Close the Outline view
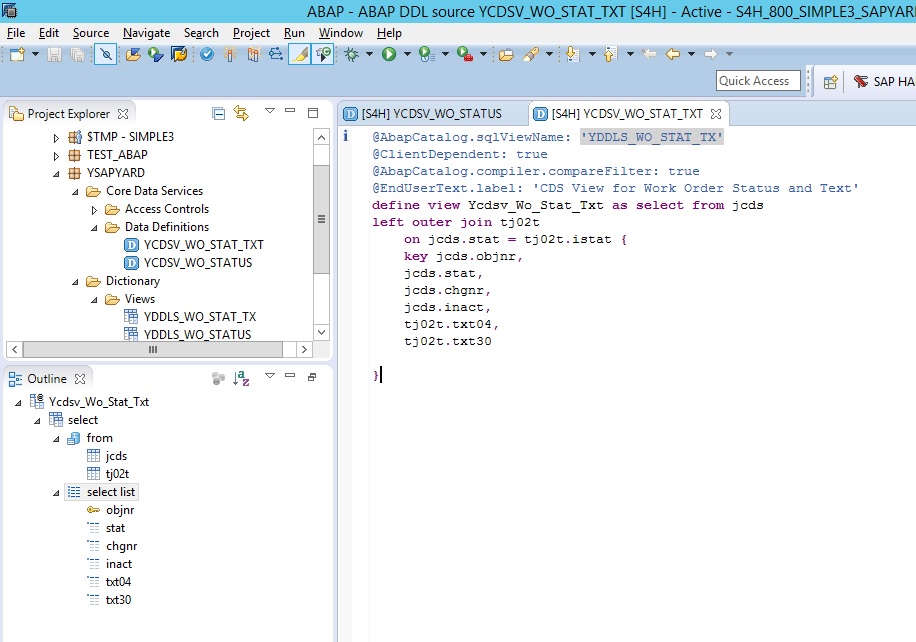 (80, 379)
